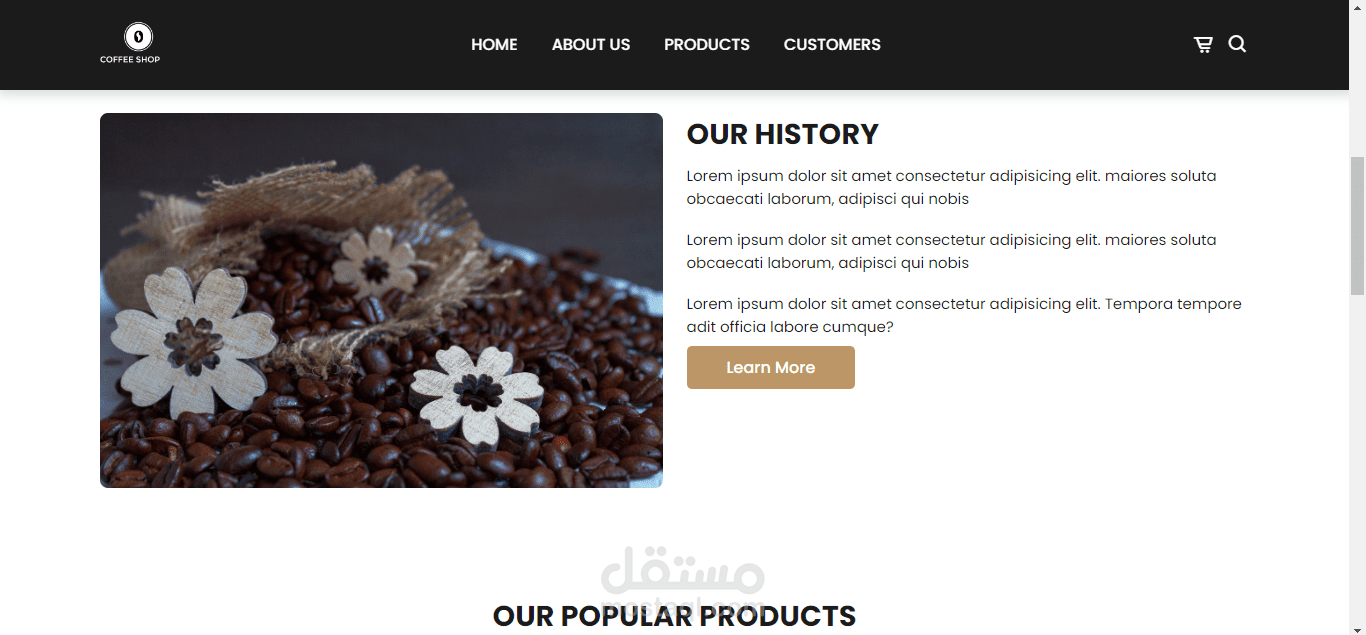The width and height of the screenshot is (1366, 635).
Task: Click the OUR POPULAR PRODUCTS heading
Action: tap(675, 616)
